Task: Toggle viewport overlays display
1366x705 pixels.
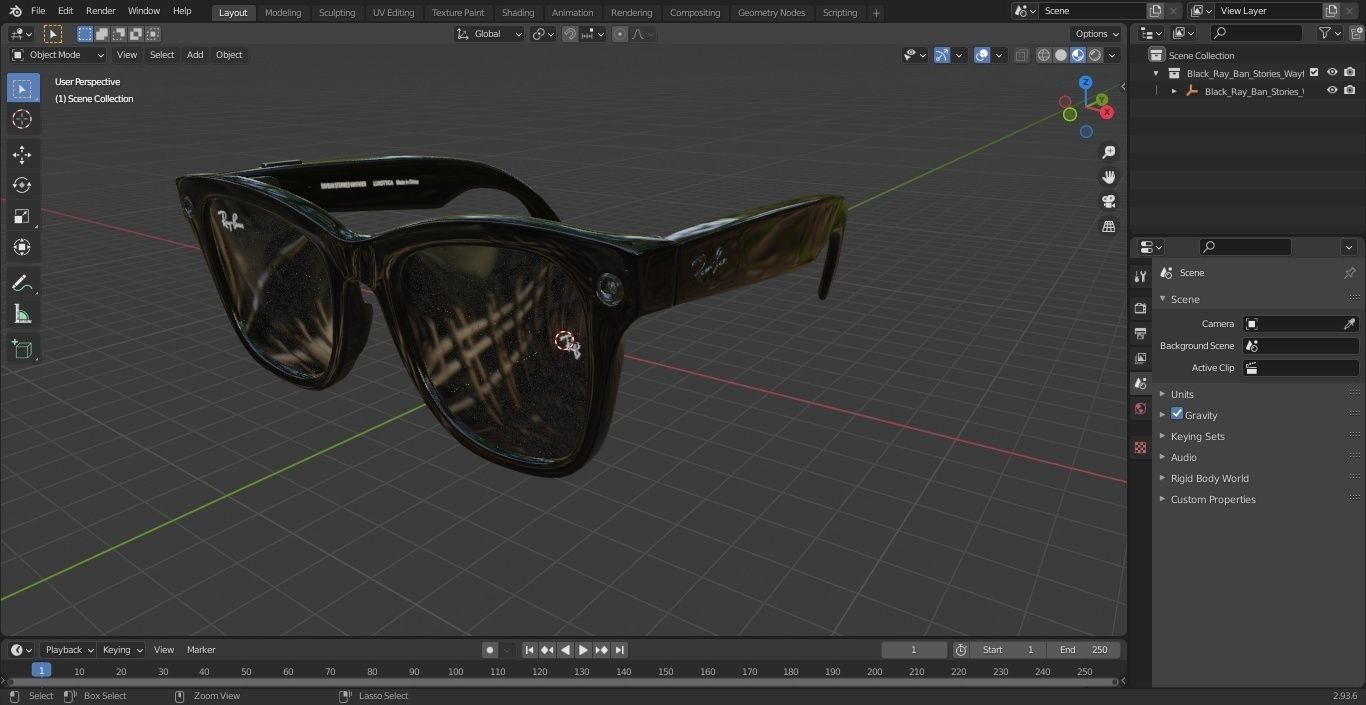Action: [982, 55]
